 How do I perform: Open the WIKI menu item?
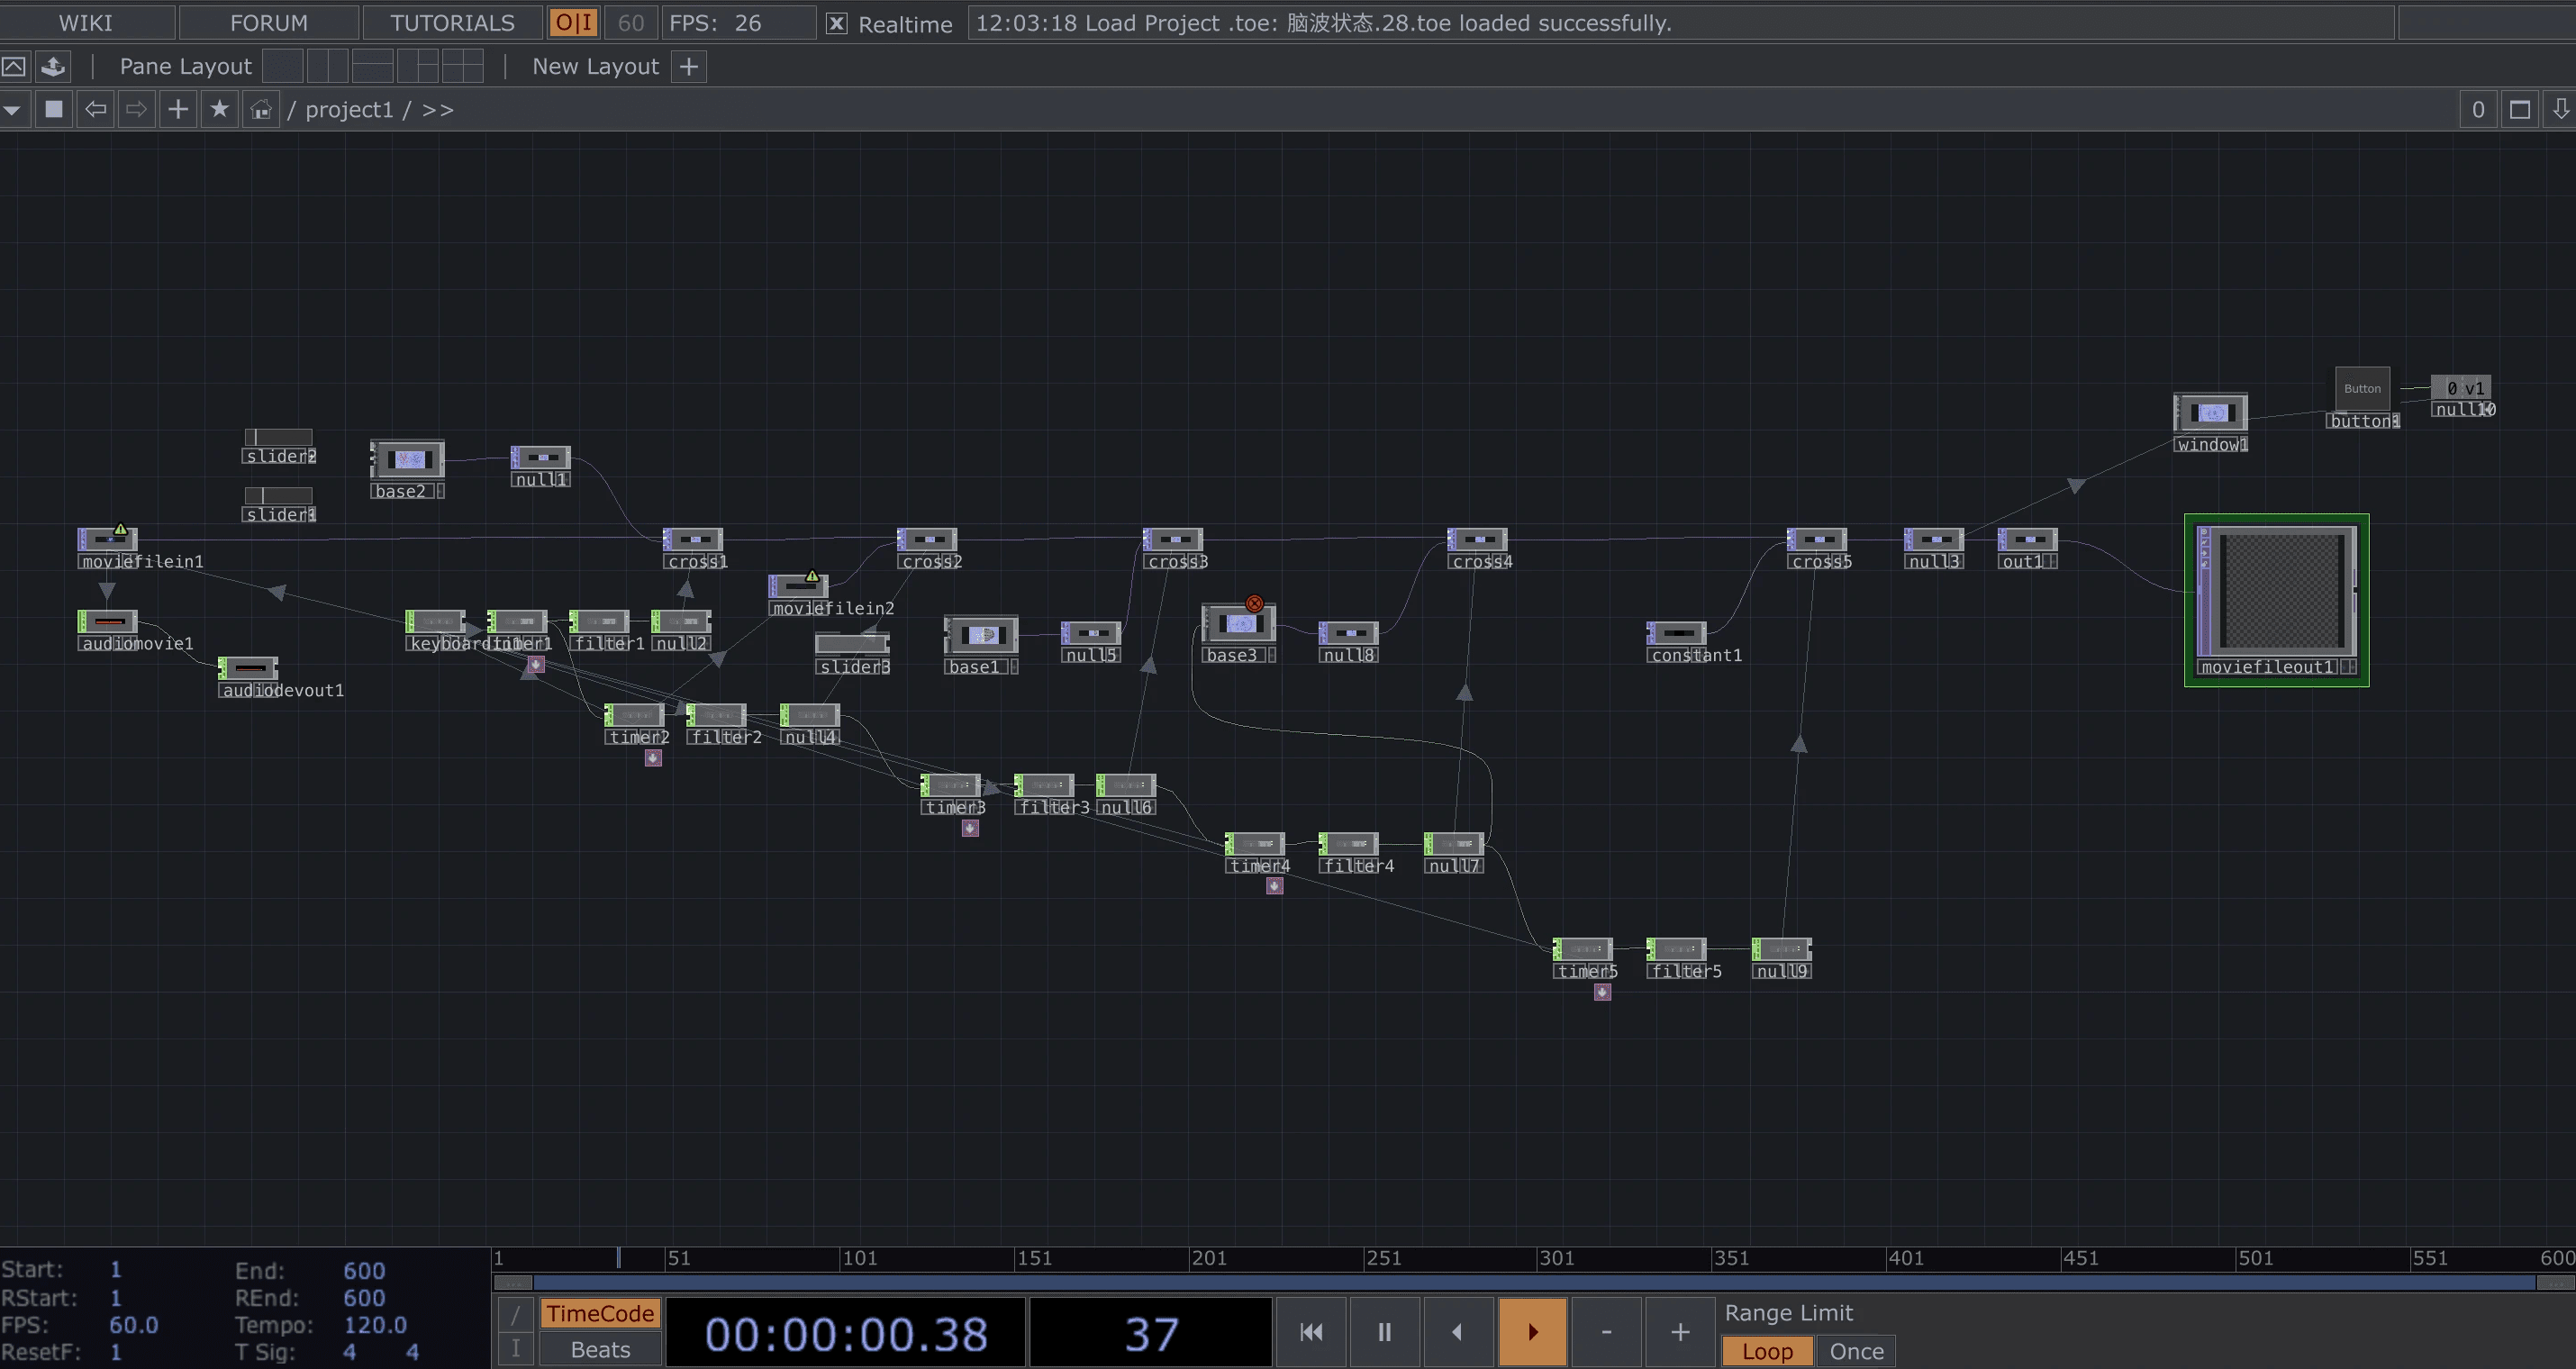coord(86,23)
